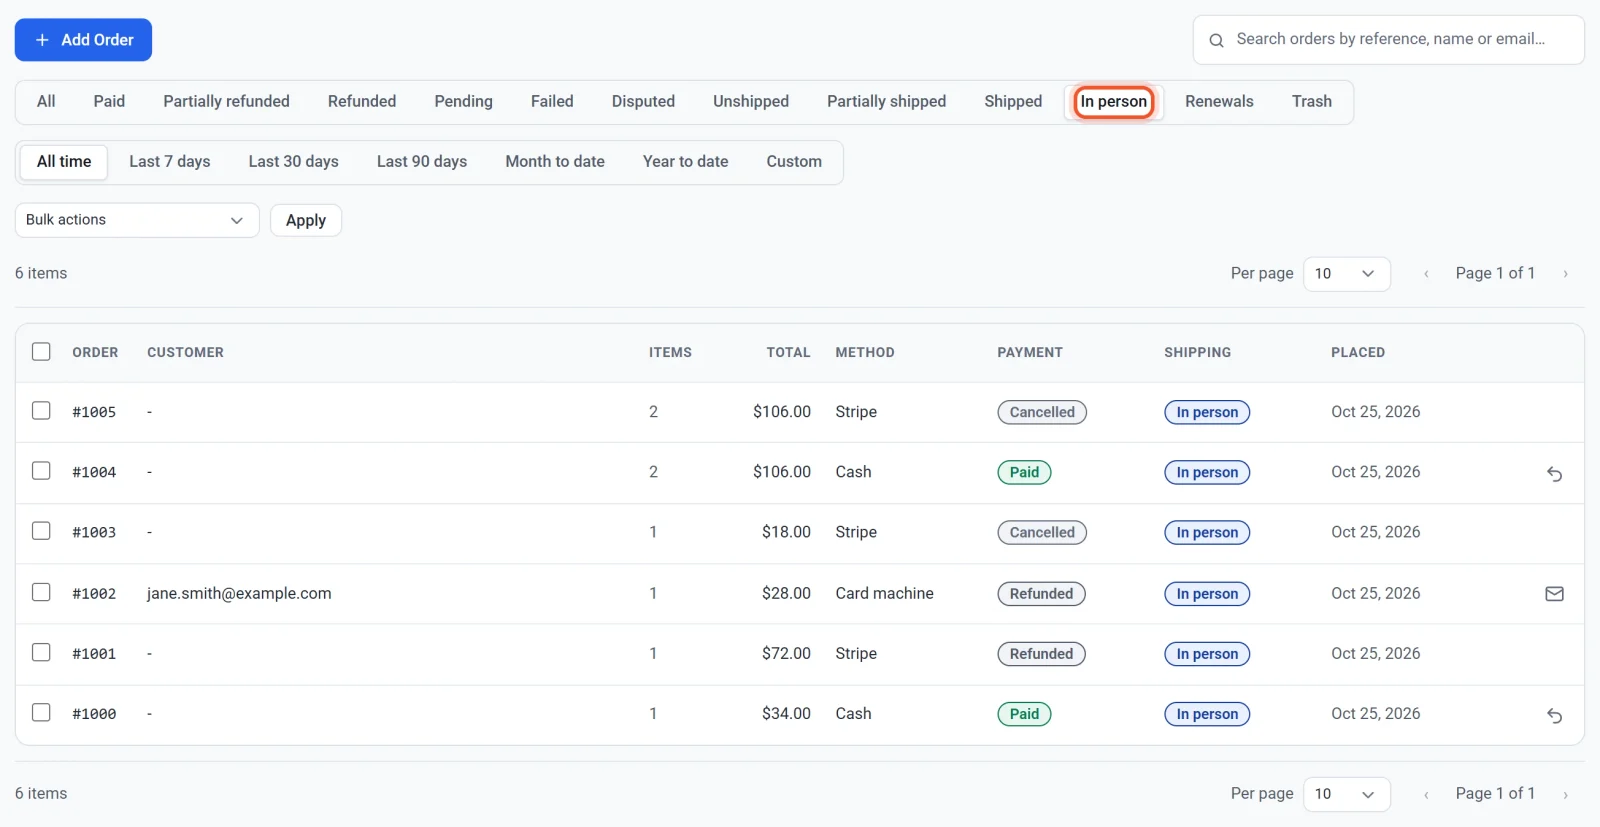Switch to the All orders tab
The height and width of the screenshot is (827, 1600).
(46, 102)
